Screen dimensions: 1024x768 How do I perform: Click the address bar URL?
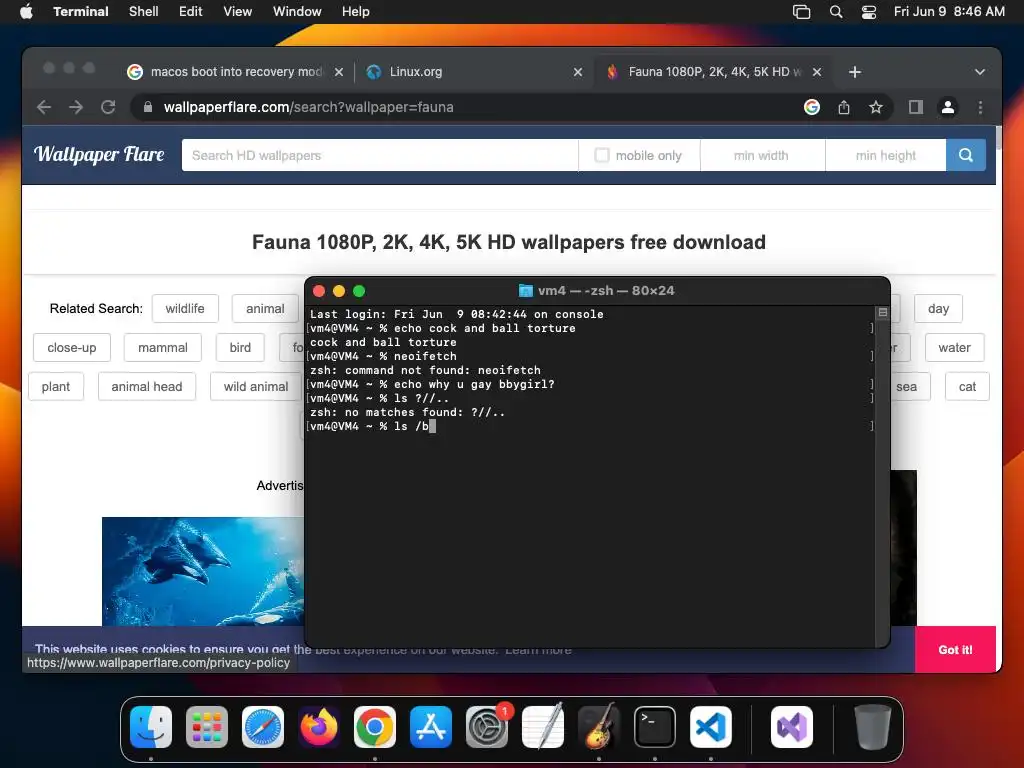[x=308, y=107]
